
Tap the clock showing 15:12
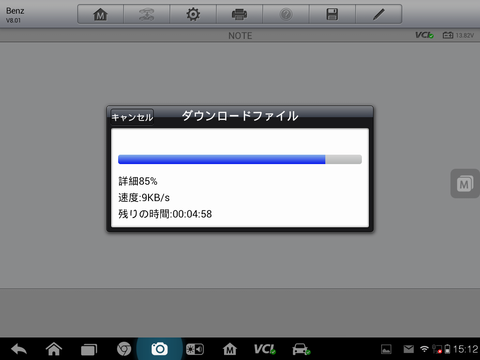coord(466,349)
